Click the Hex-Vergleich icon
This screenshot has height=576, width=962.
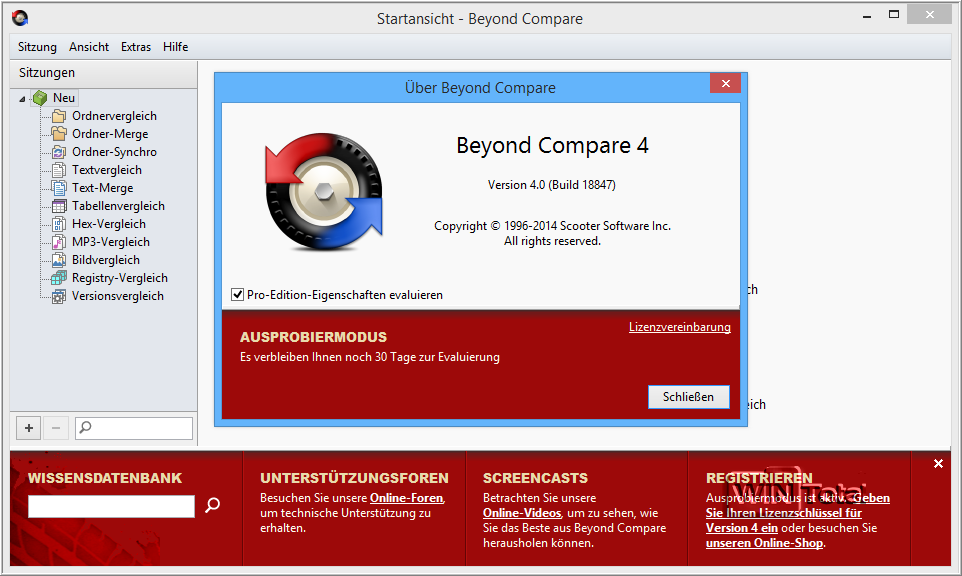pos(59,224)
